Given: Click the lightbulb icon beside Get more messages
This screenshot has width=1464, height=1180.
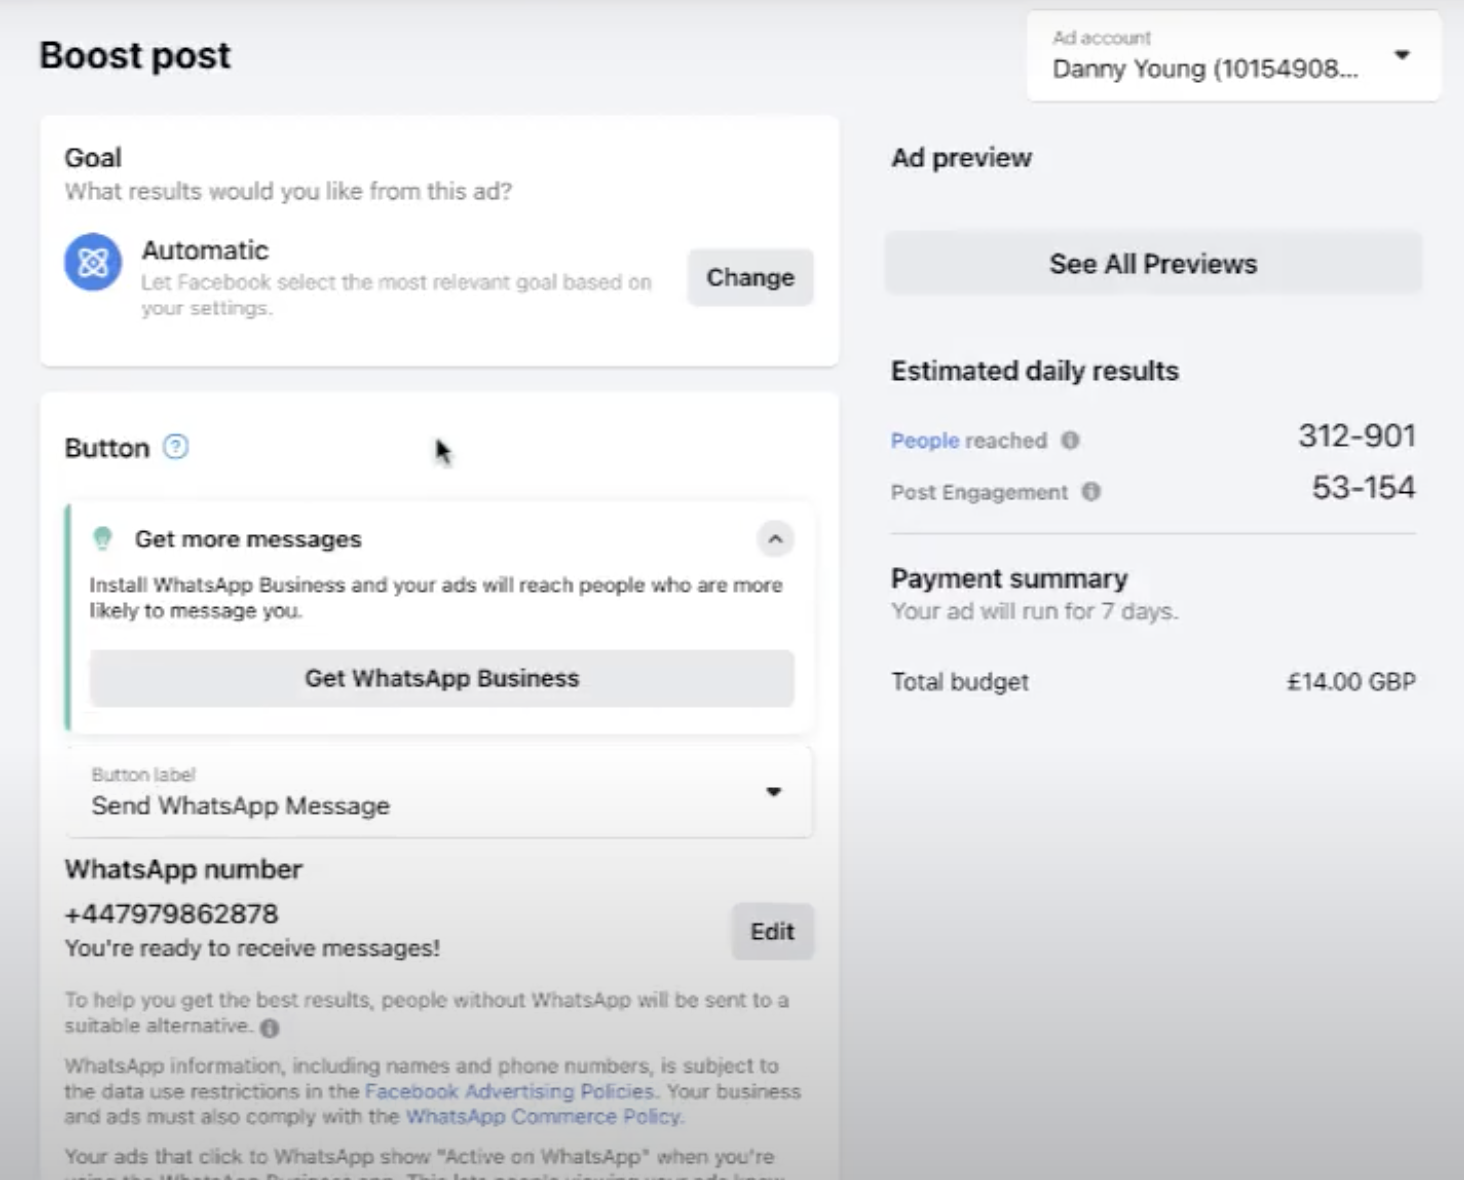Looking at the screenshot, I should [102, 539].
